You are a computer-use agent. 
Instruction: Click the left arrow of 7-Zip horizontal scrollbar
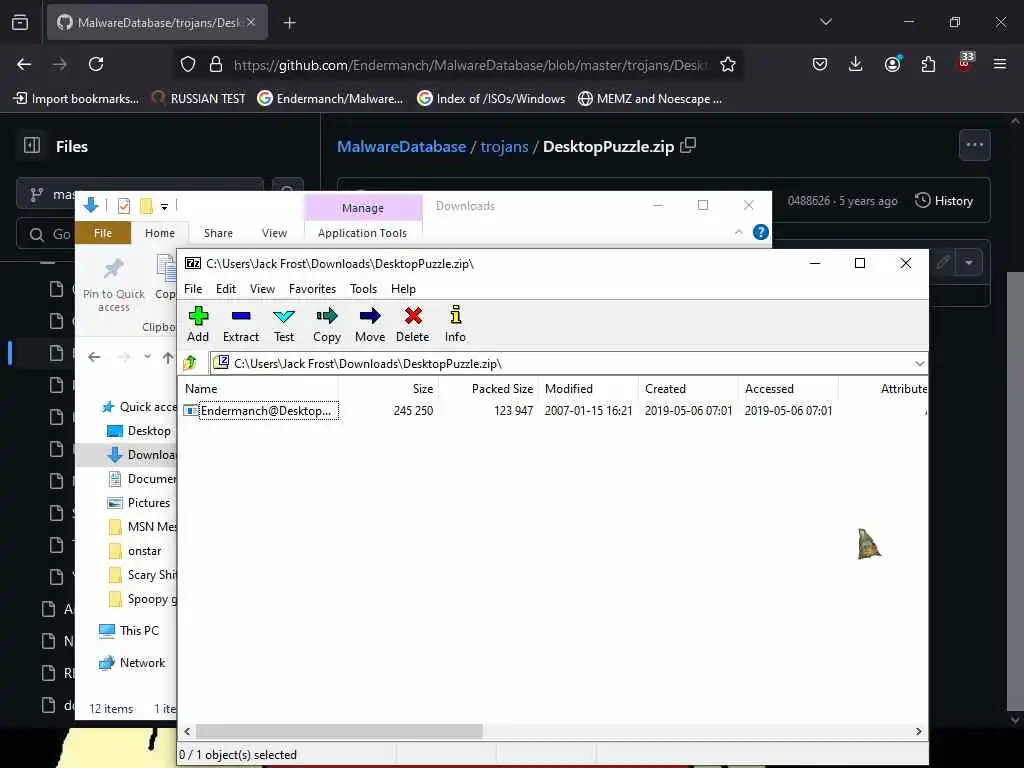[187, 731]
